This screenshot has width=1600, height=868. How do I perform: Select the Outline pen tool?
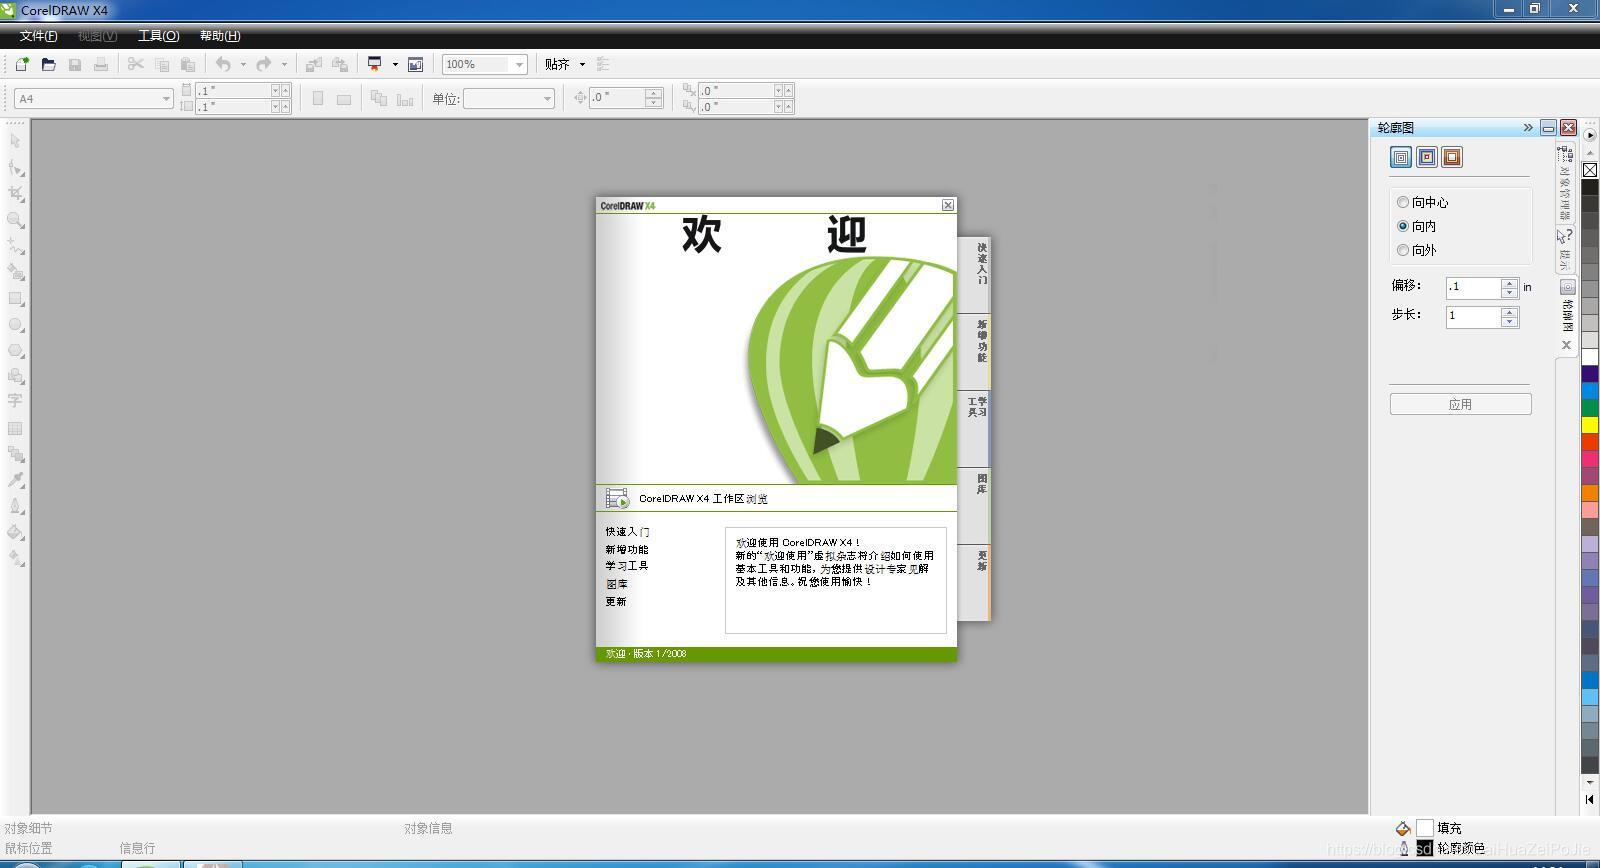(x=15, y=506)
